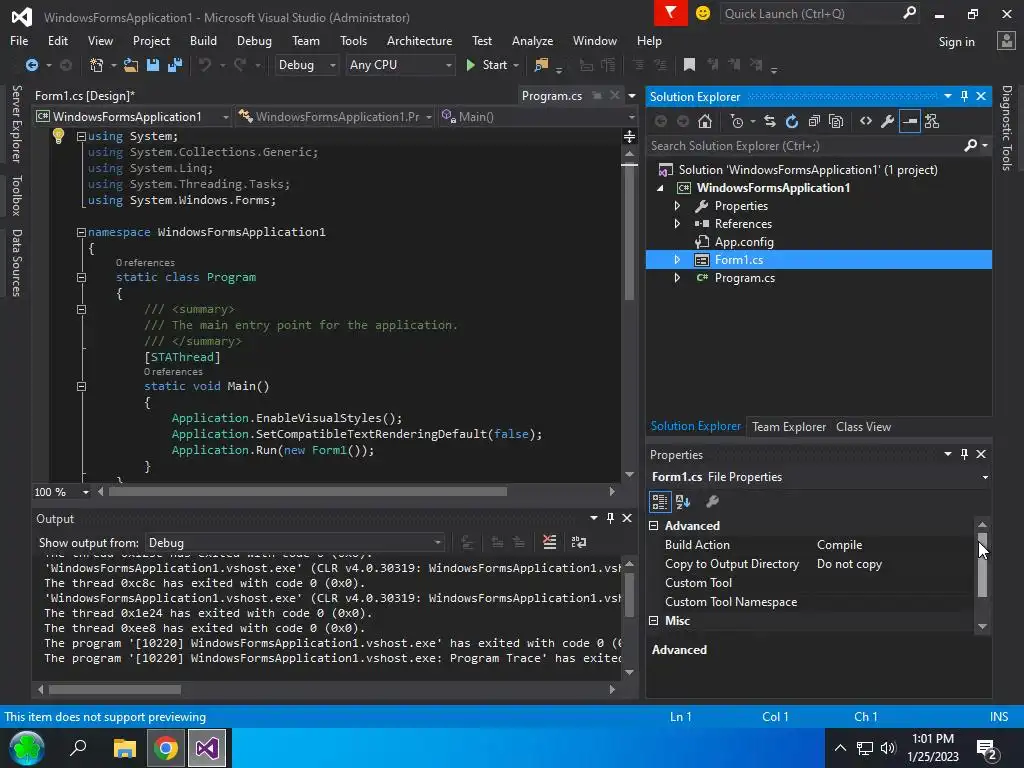Click the Properties panel vertical scrollbar thumb

point(982,565)
